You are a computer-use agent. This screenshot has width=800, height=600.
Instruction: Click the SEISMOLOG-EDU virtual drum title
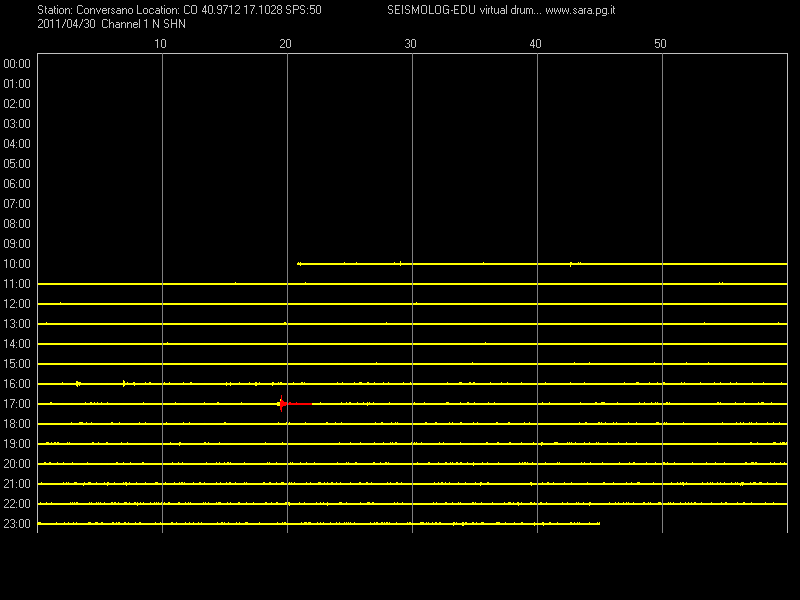[463, 10]
